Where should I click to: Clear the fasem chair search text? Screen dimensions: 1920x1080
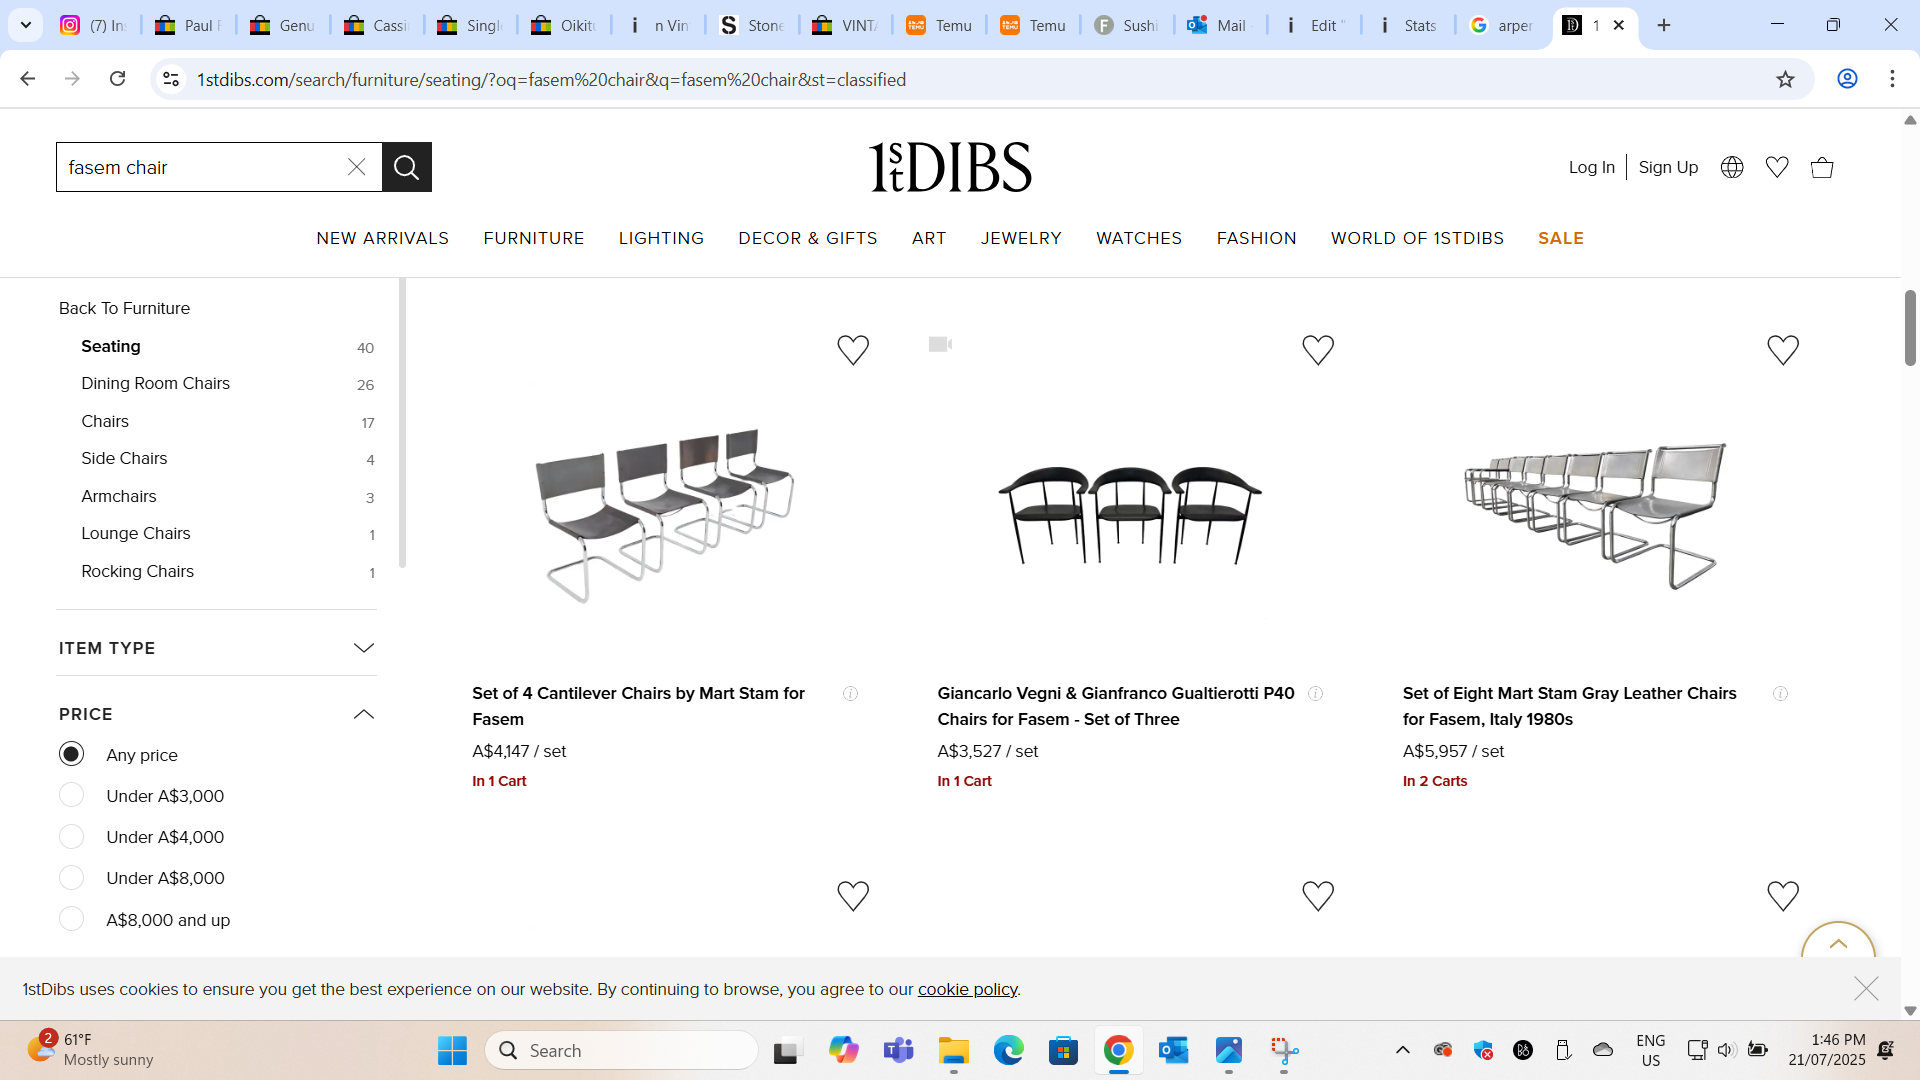tap(356, 167)
